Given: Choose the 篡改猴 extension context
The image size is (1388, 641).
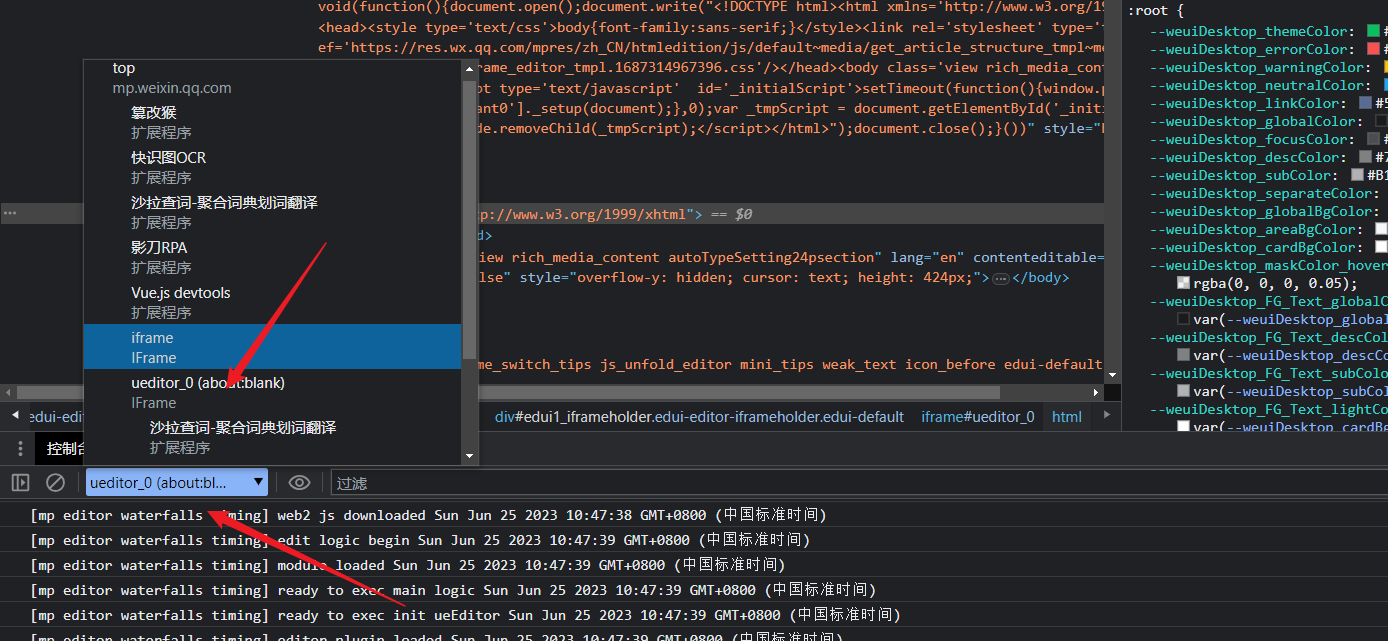Looking at the screenshot, I should (x=273, y=122).
